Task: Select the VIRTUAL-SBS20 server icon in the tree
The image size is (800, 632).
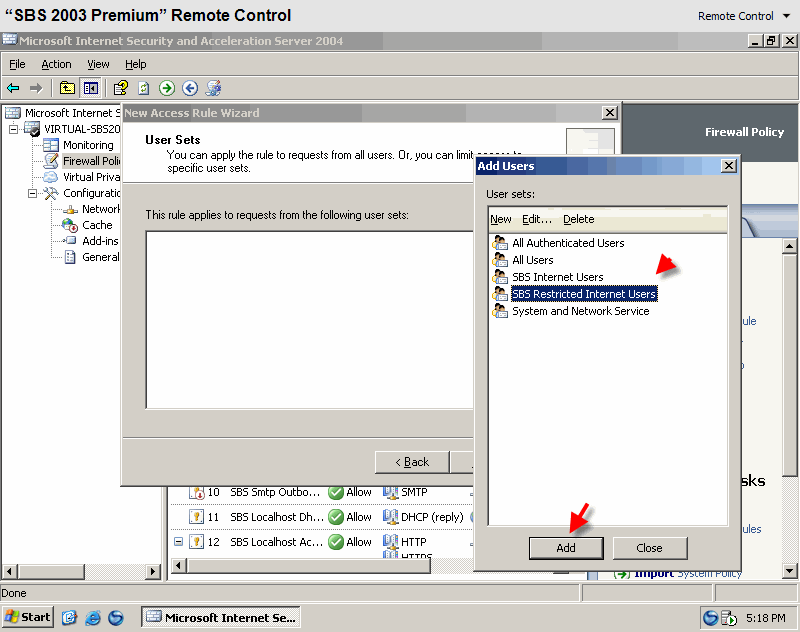Action: pyautogui.click(x=32, y=129)
